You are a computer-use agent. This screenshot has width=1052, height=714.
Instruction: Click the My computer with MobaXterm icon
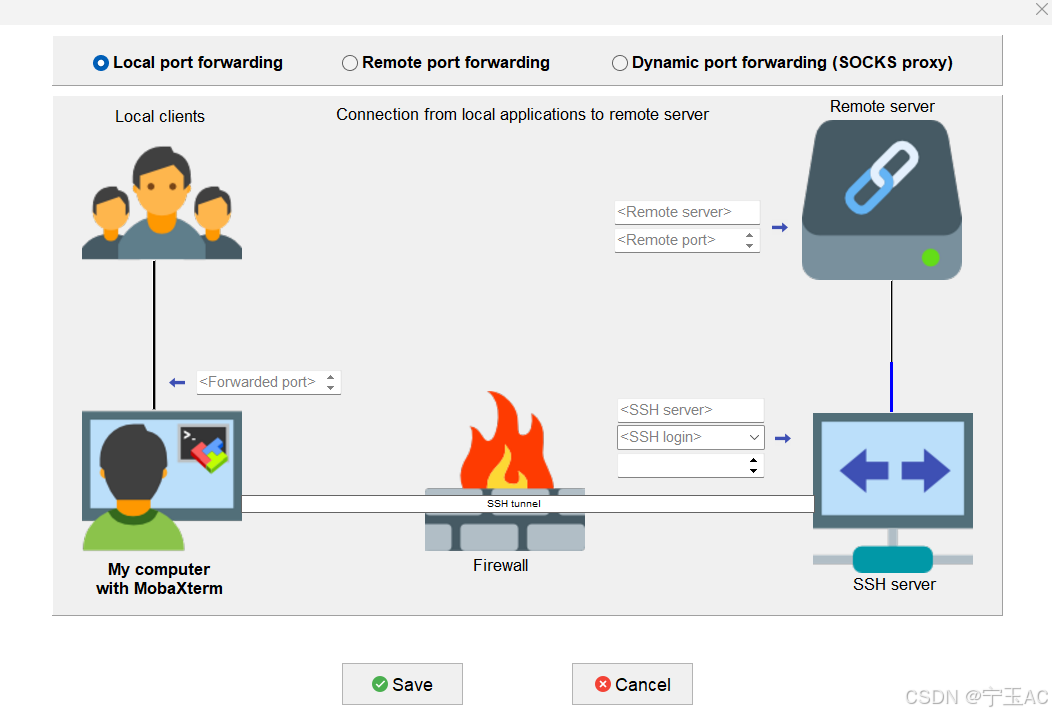(x=162, y=480)
